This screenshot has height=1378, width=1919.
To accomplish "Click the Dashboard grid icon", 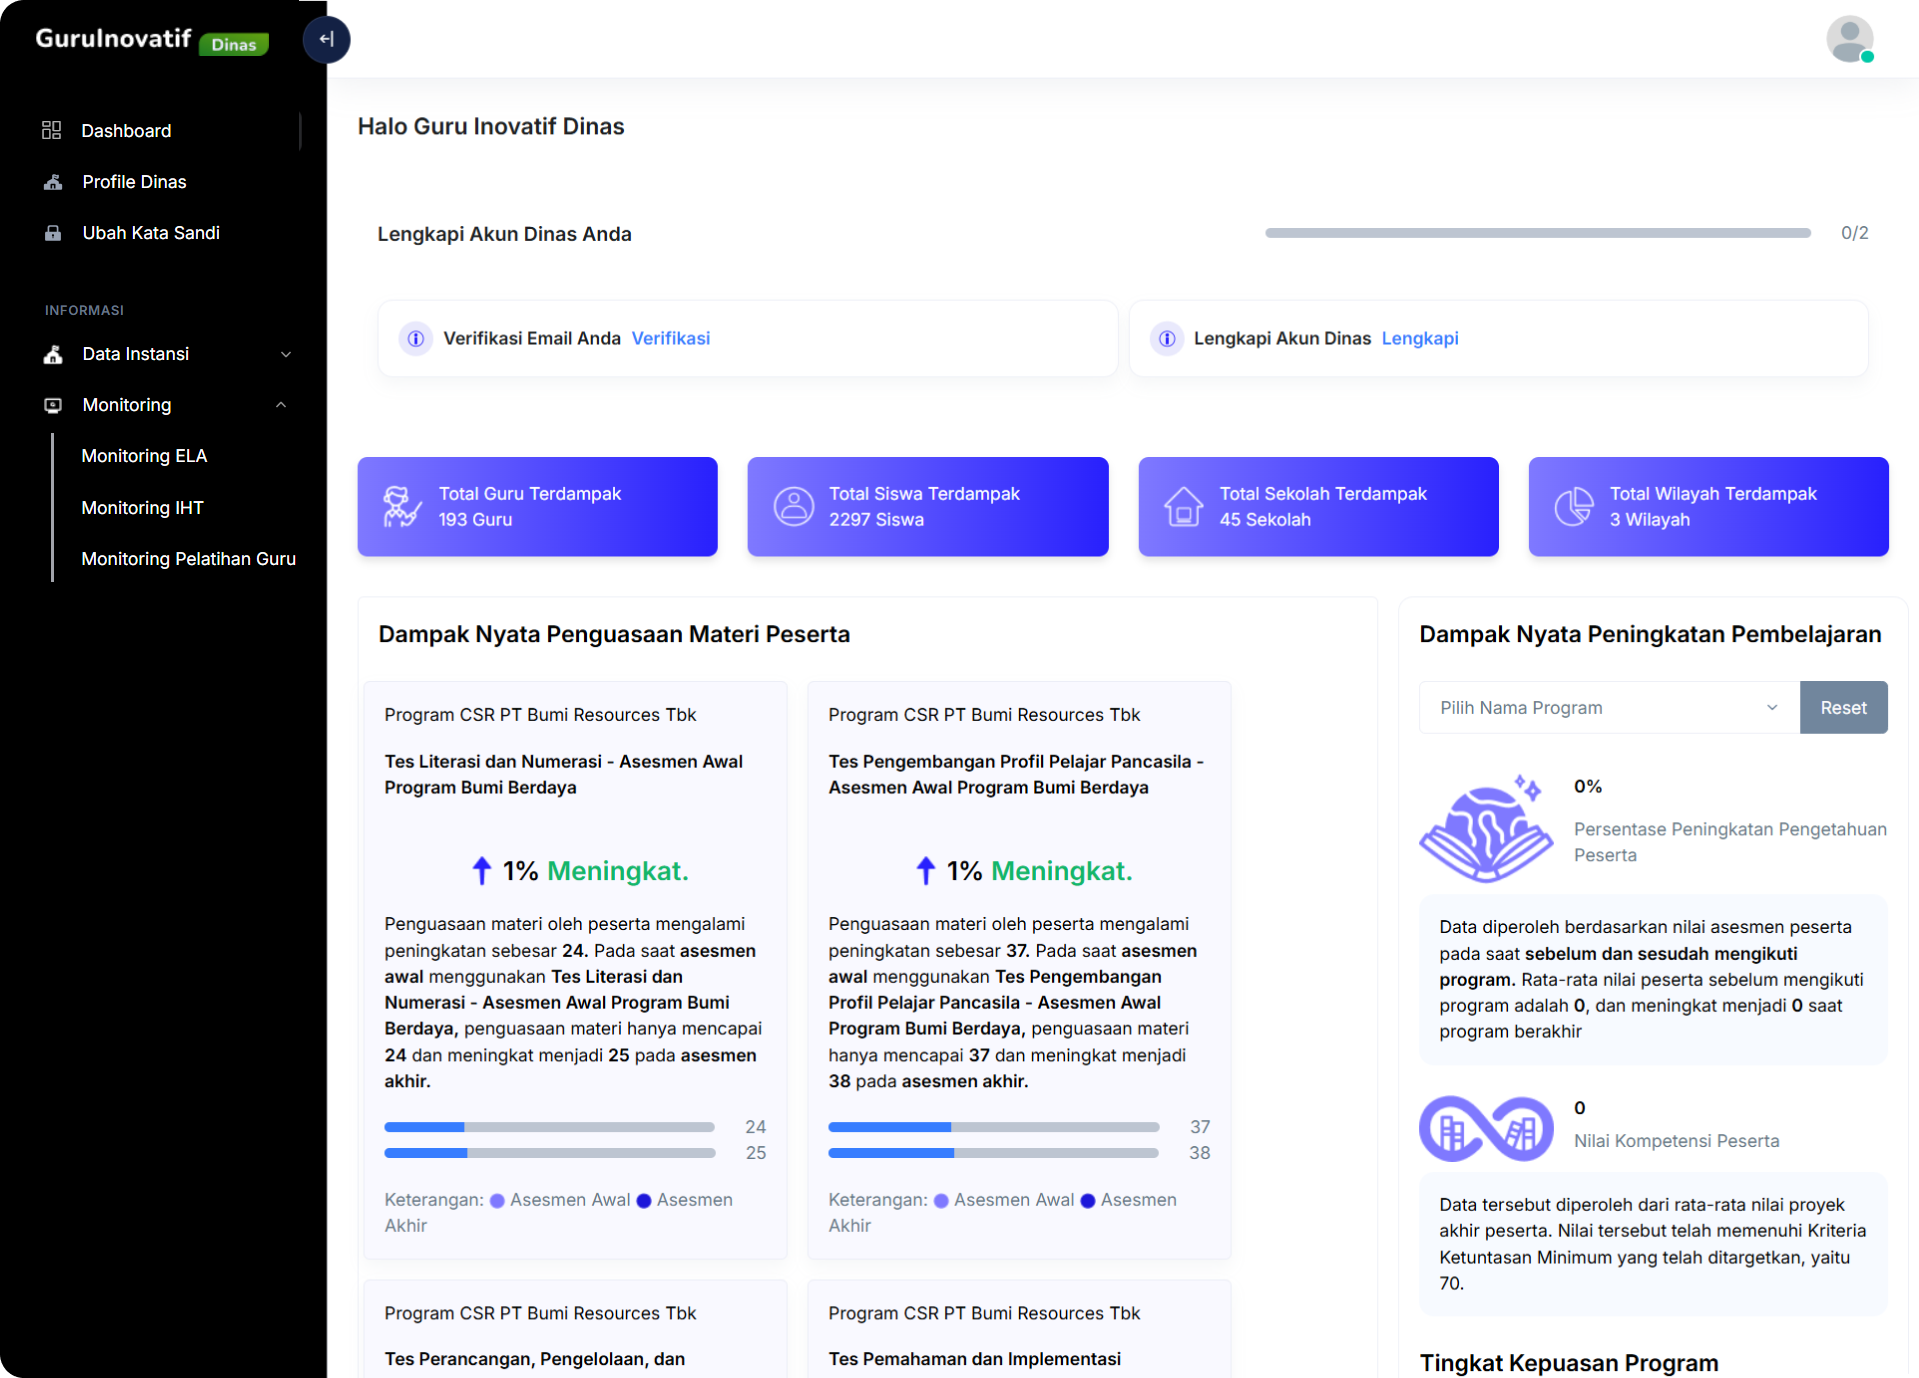I will click(x=52, y=130).
